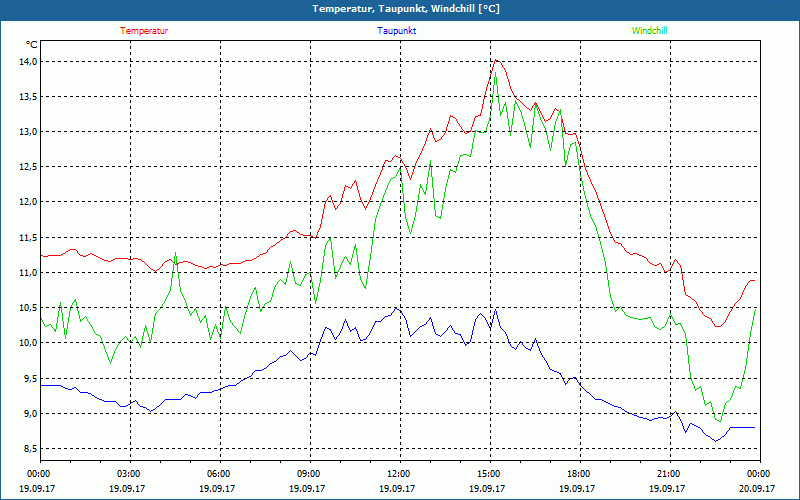Click the 15:00 time axis label

tap(490, 474)
